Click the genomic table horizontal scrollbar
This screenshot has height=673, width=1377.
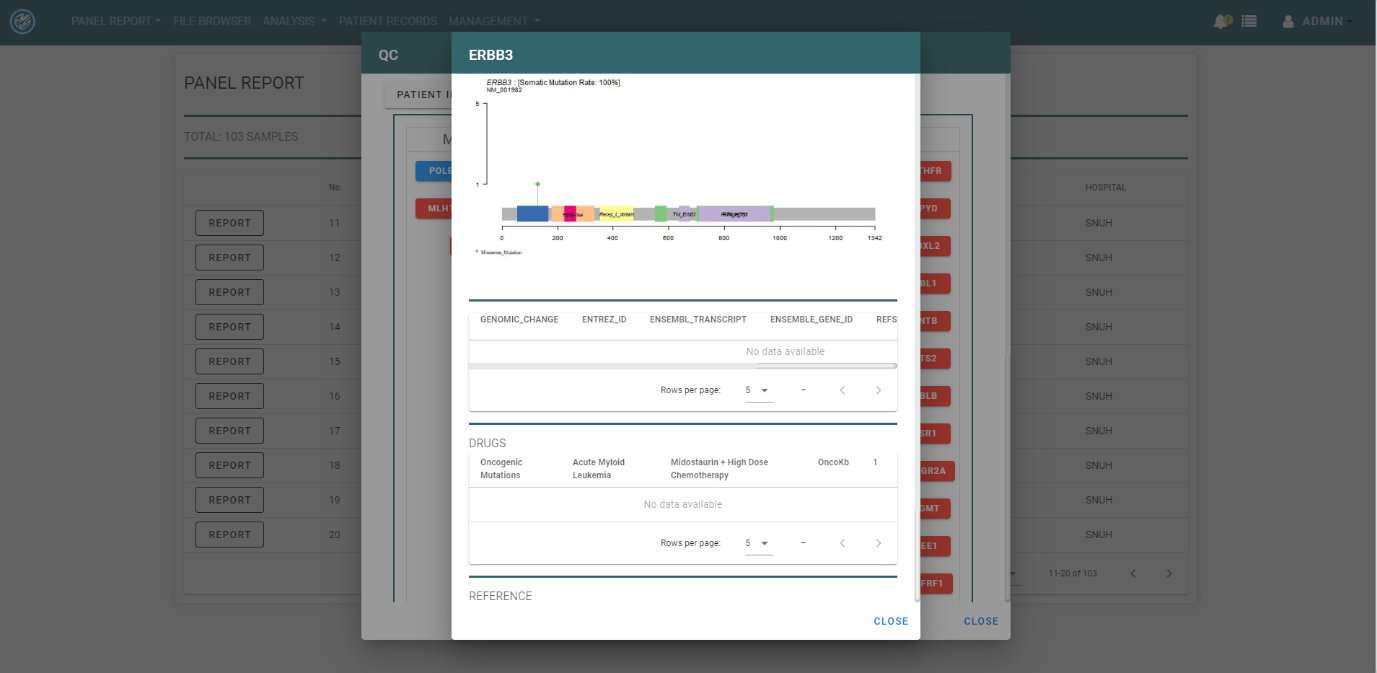pos(682,366)
